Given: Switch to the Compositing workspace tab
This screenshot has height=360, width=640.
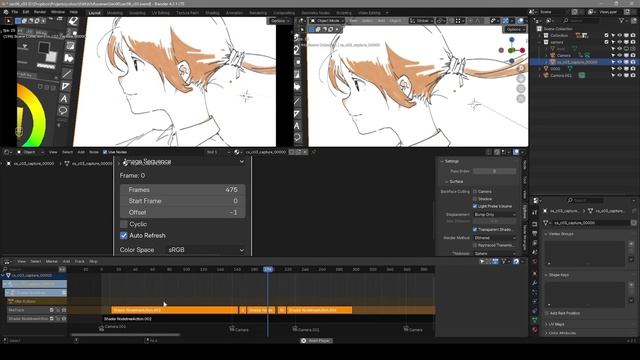Looking at the screenshot, I should click(284, 13).
